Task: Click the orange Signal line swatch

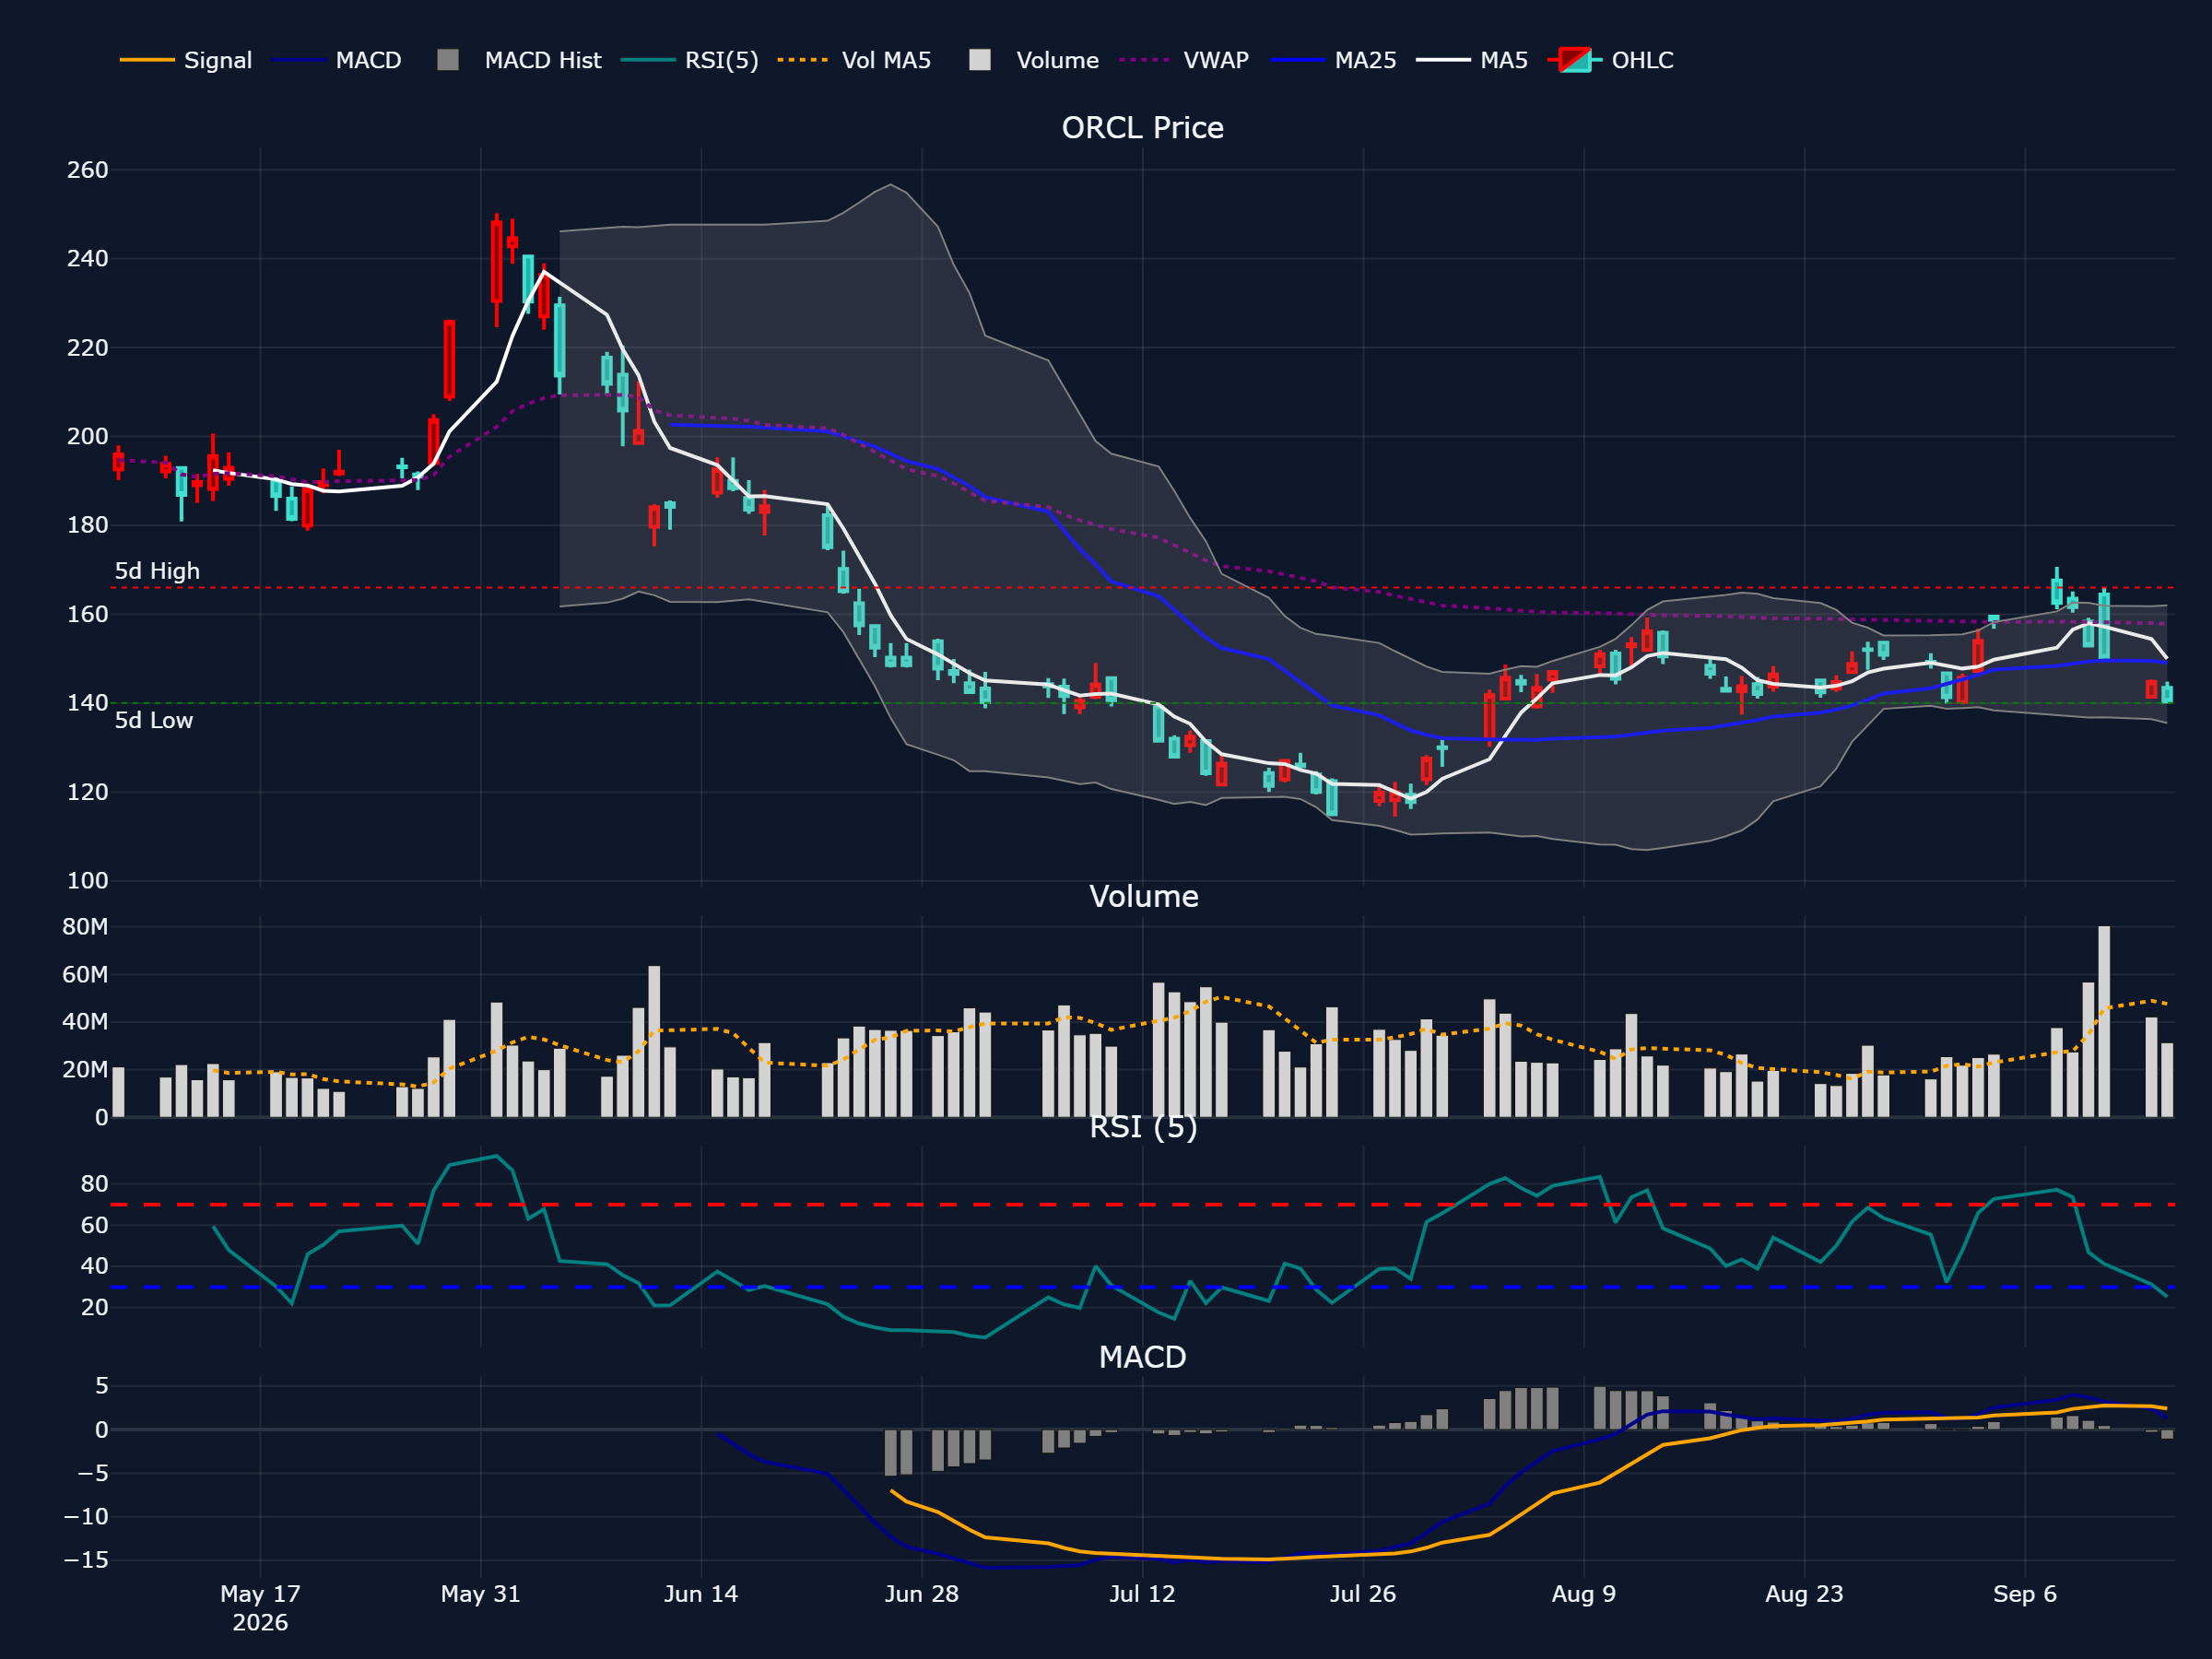Action: pos(147,60)
